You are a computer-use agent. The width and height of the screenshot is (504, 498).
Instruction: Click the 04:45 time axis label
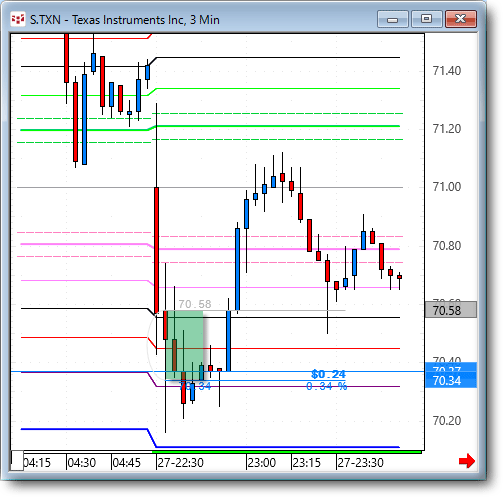pos(127,463)
